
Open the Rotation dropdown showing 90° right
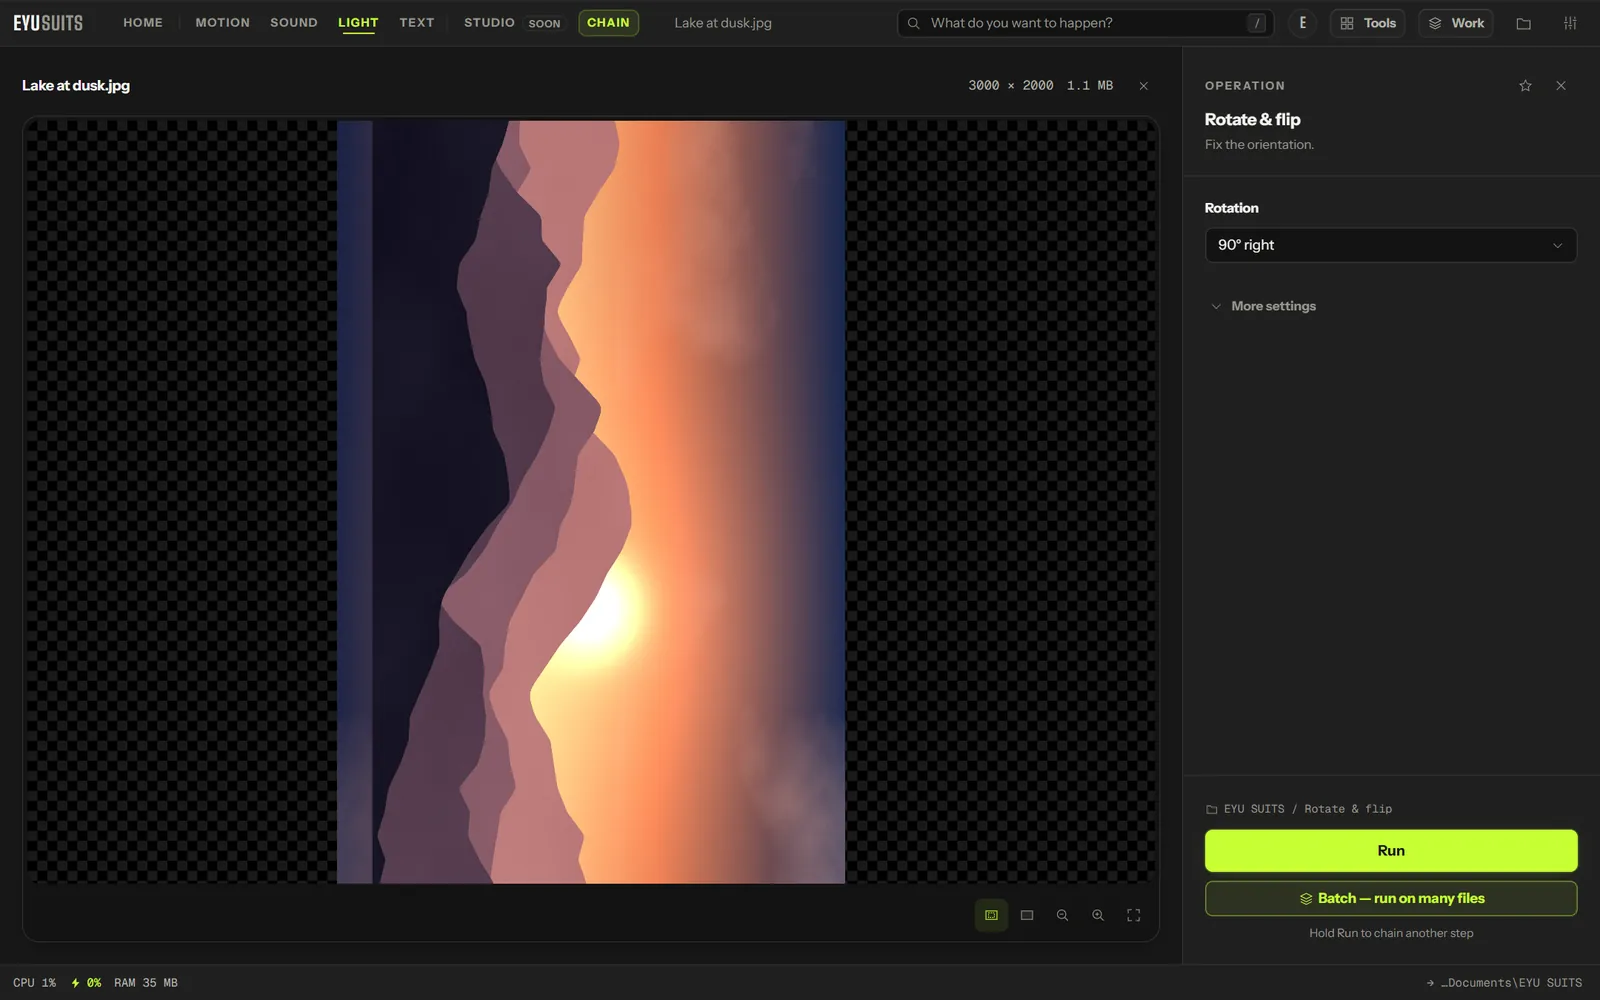[1390, 245]
